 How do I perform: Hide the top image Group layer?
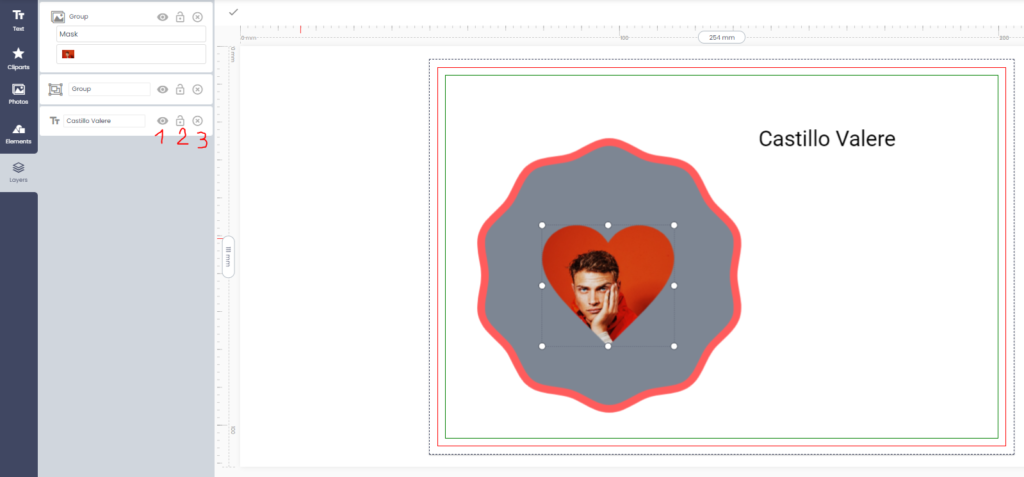(163, 17)
